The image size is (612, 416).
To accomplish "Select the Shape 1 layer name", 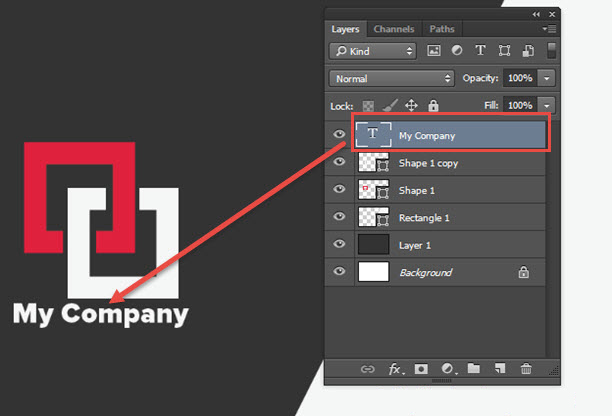I will coord(416,190).
